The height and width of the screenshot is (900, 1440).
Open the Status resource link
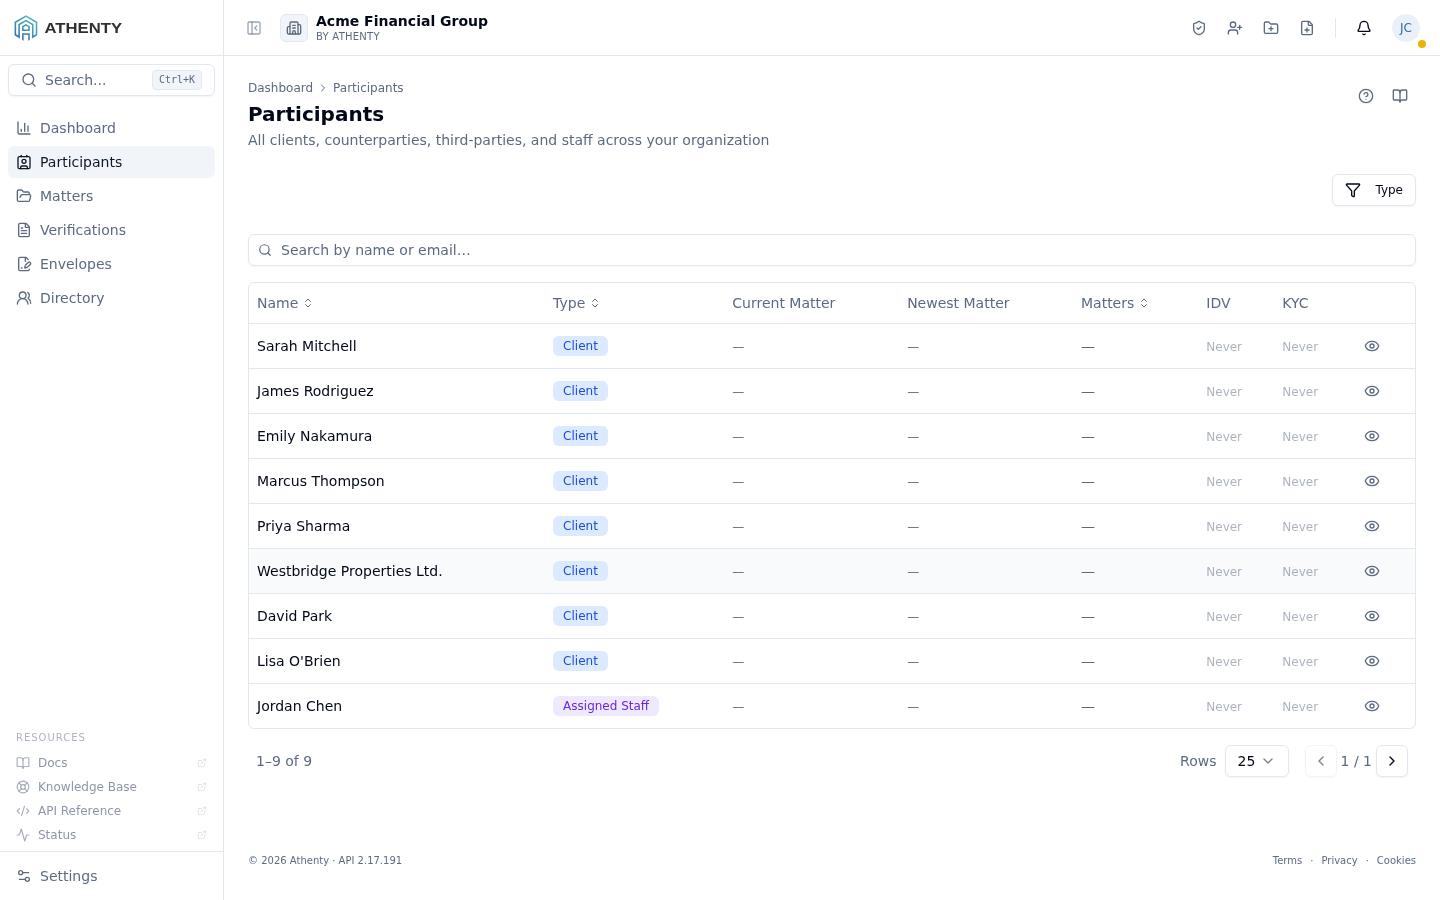111,835
